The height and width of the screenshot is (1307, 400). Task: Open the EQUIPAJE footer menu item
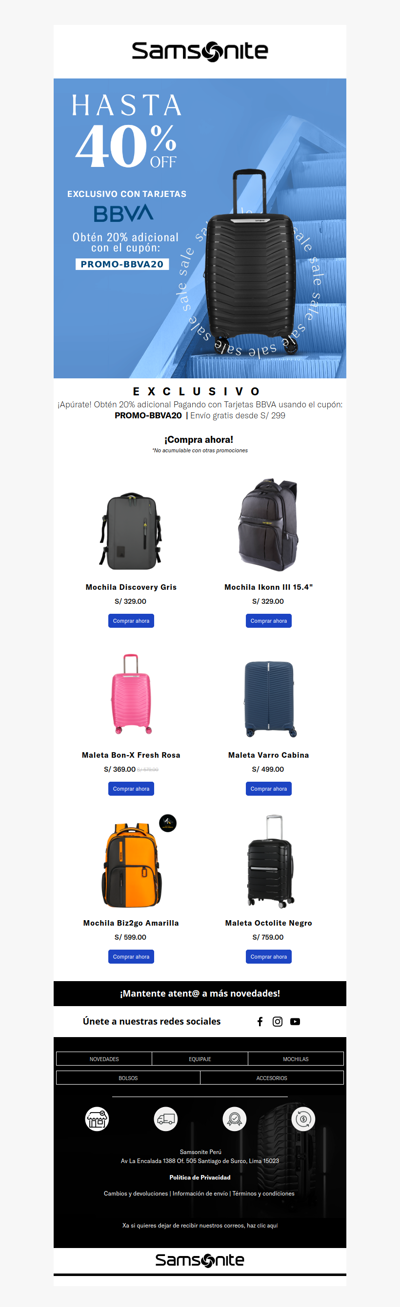[200, 1058]
